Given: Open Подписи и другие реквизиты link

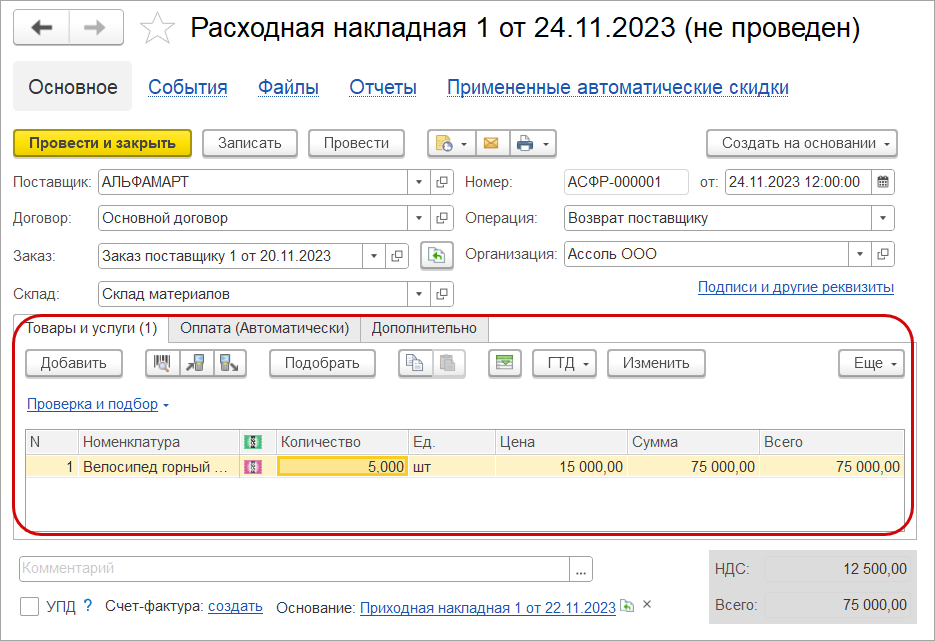Looking at the screenshot, I should coord(795,287).
